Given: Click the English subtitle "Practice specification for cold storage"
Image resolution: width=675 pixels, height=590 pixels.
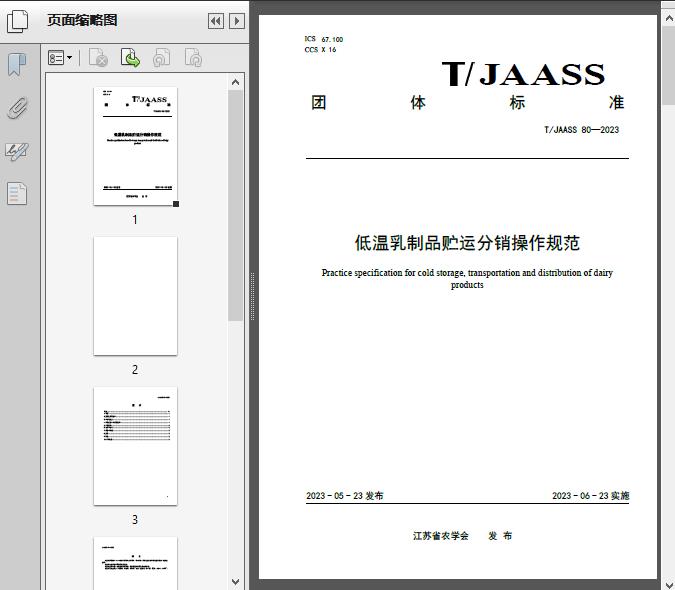Looking at the screenshot, I should 393,272.
